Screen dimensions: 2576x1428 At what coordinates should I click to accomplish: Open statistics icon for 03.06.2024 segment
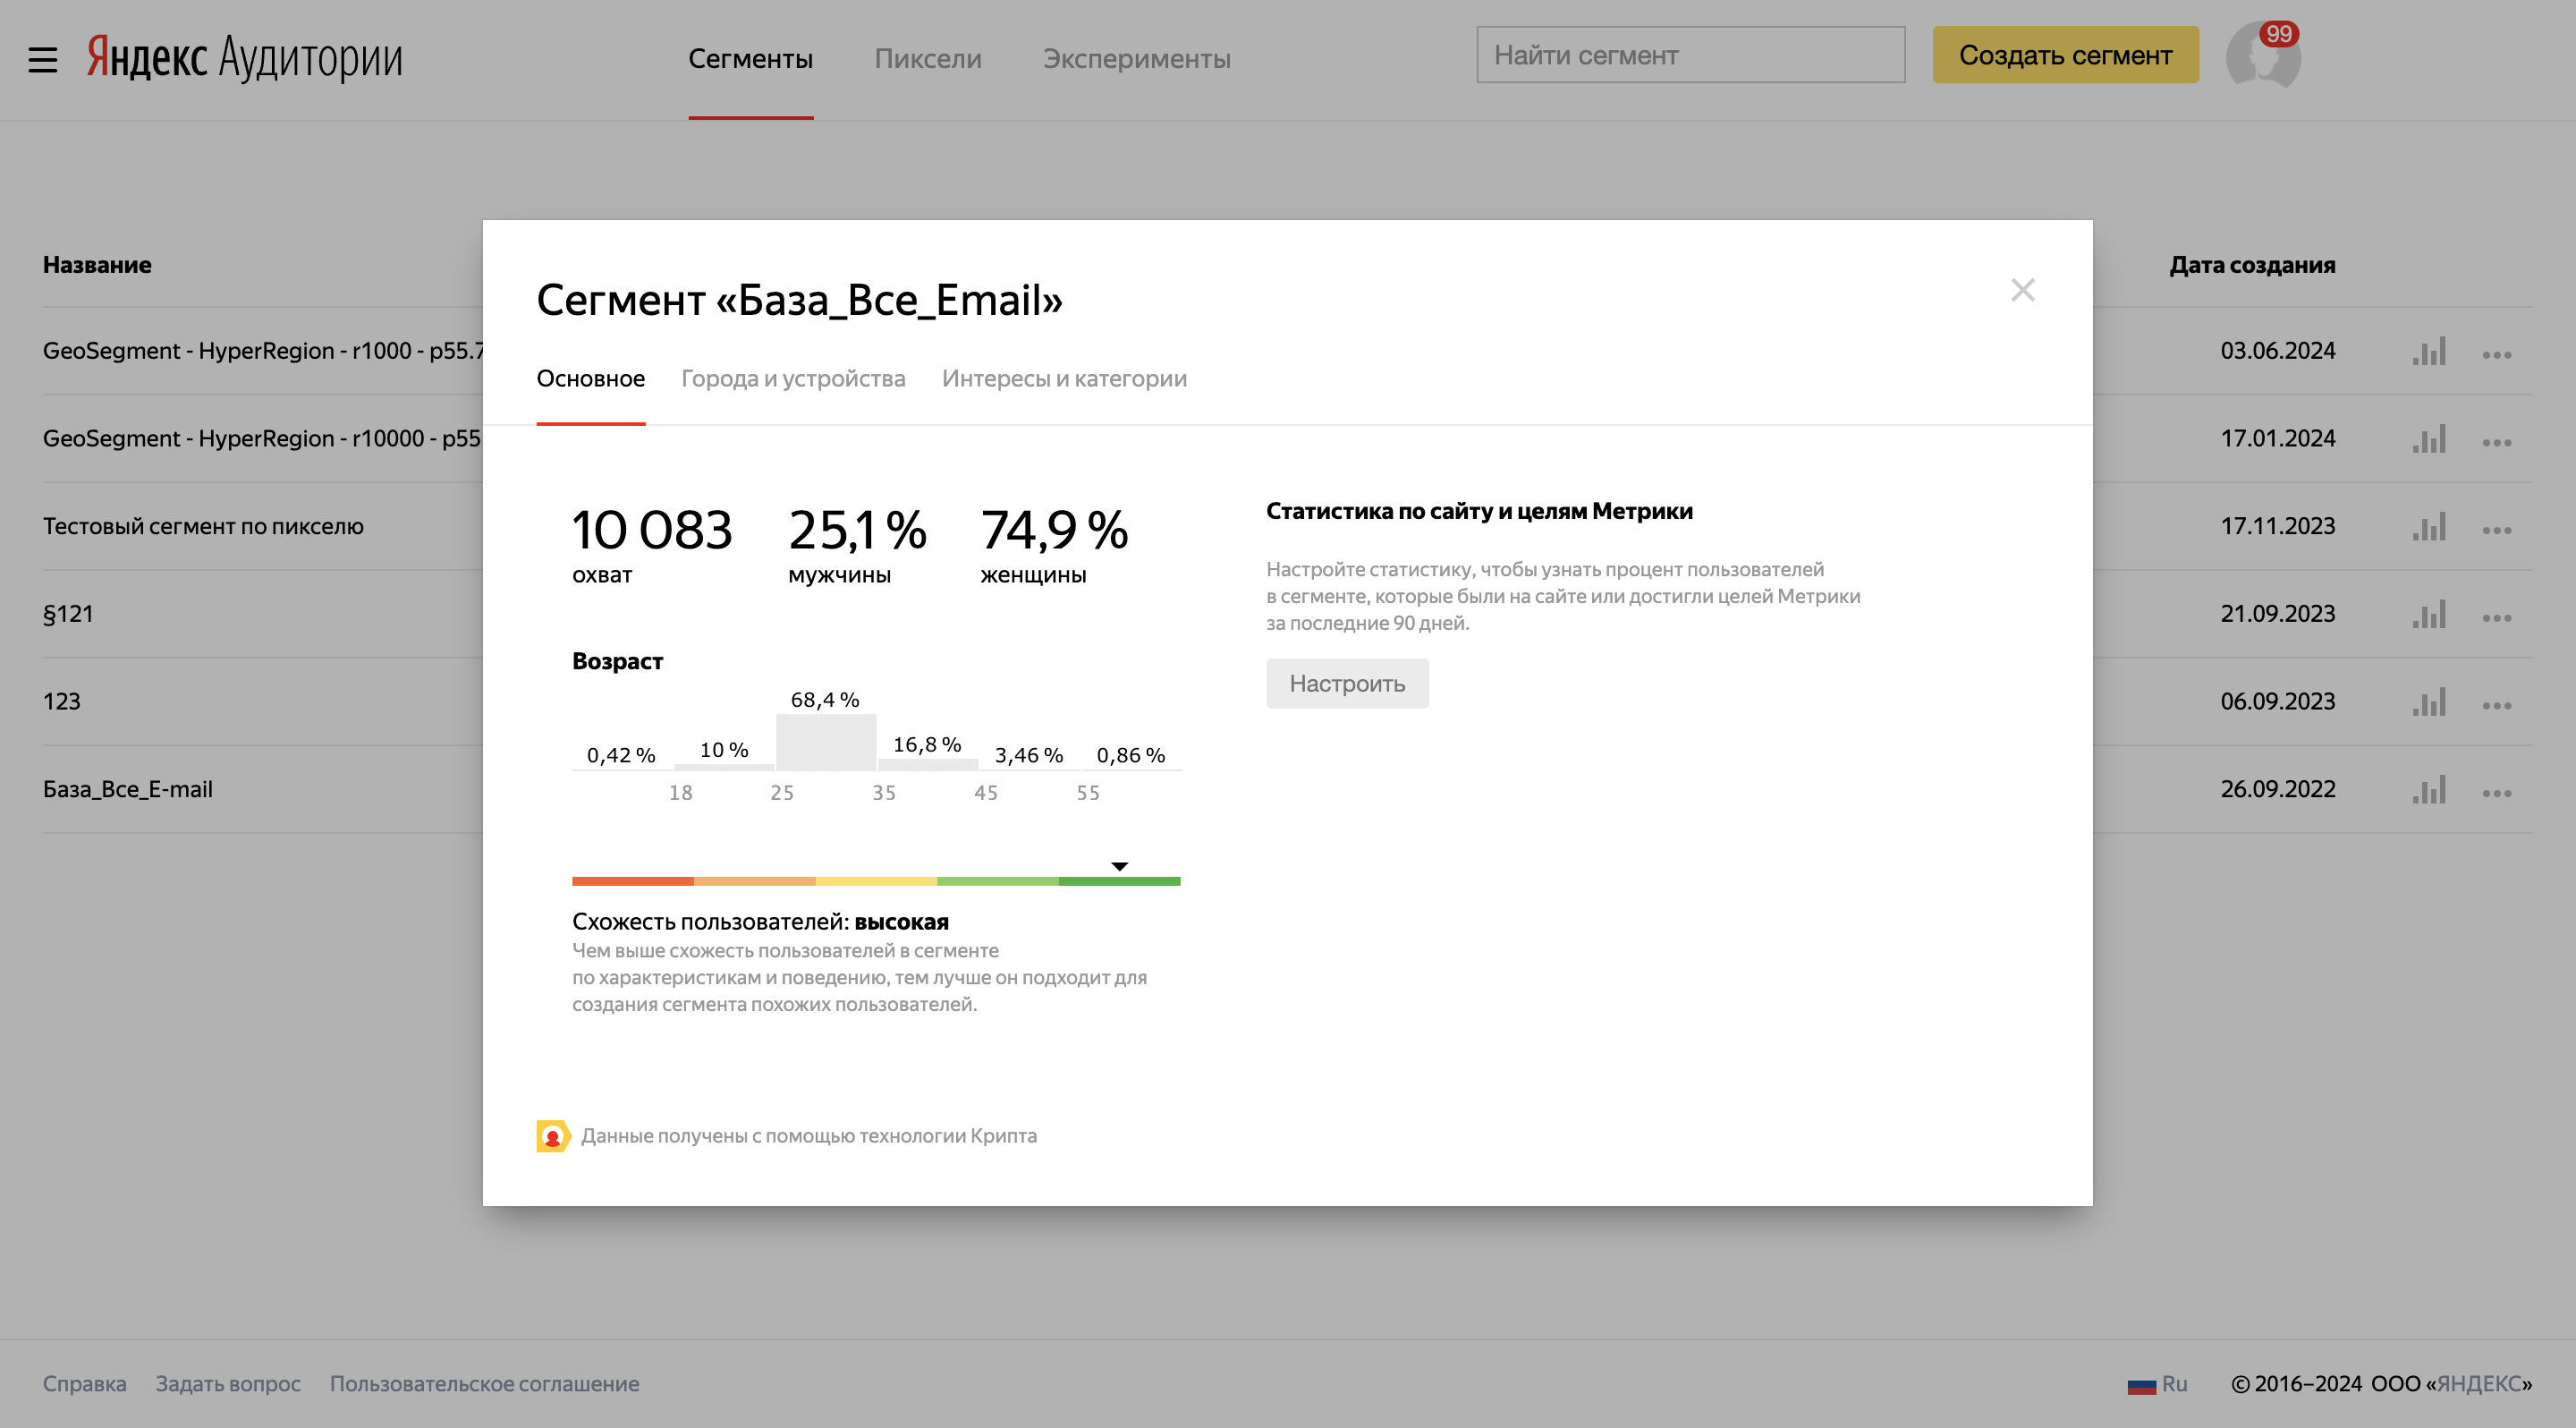tap(2429, 351)
